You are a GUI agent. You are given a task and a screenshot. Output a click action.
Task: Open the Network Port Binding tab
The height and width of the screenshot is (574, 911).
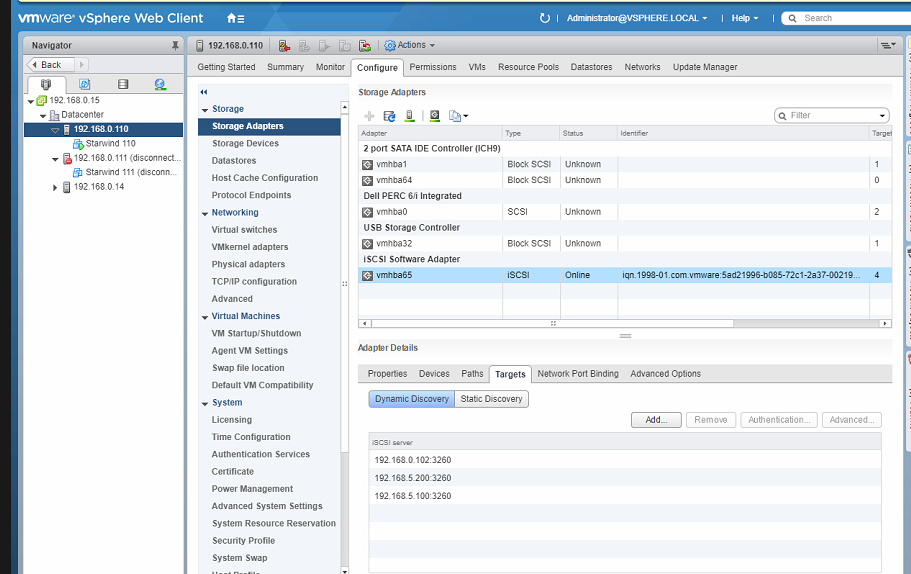578,374
